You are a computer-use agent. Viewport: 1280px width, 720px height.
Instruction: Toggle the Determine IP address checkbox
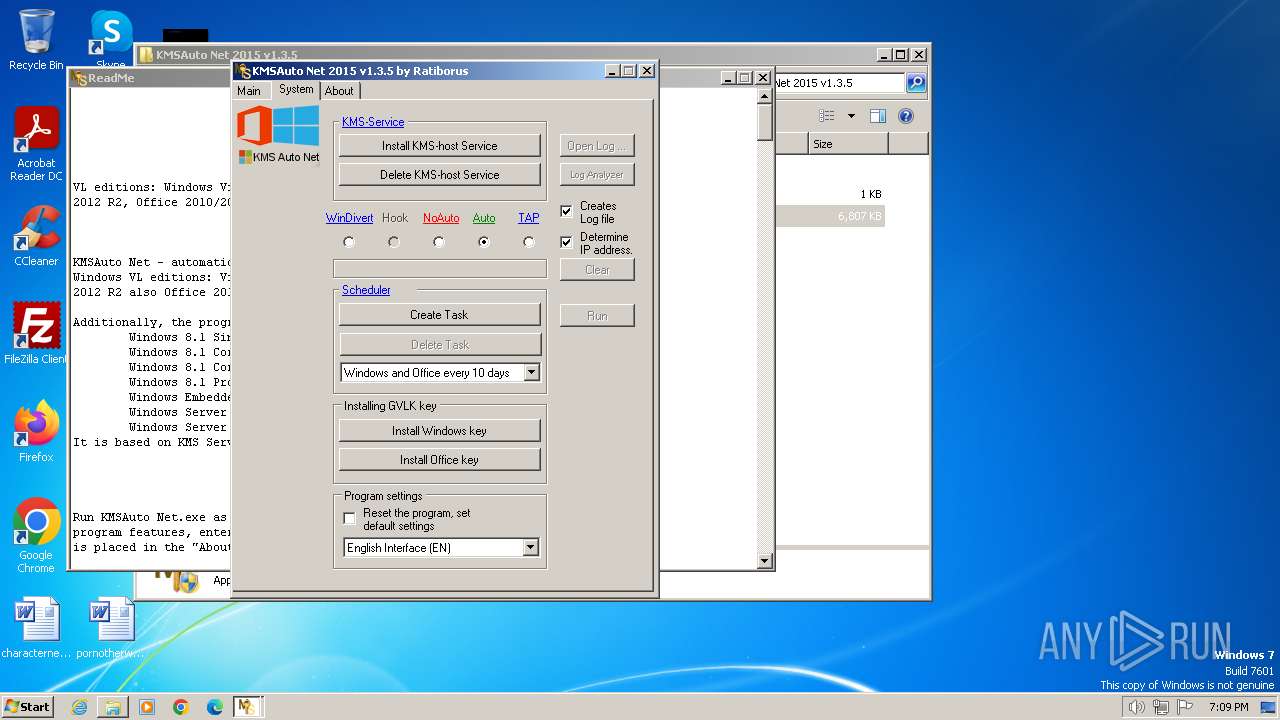(x=566, y=242)
